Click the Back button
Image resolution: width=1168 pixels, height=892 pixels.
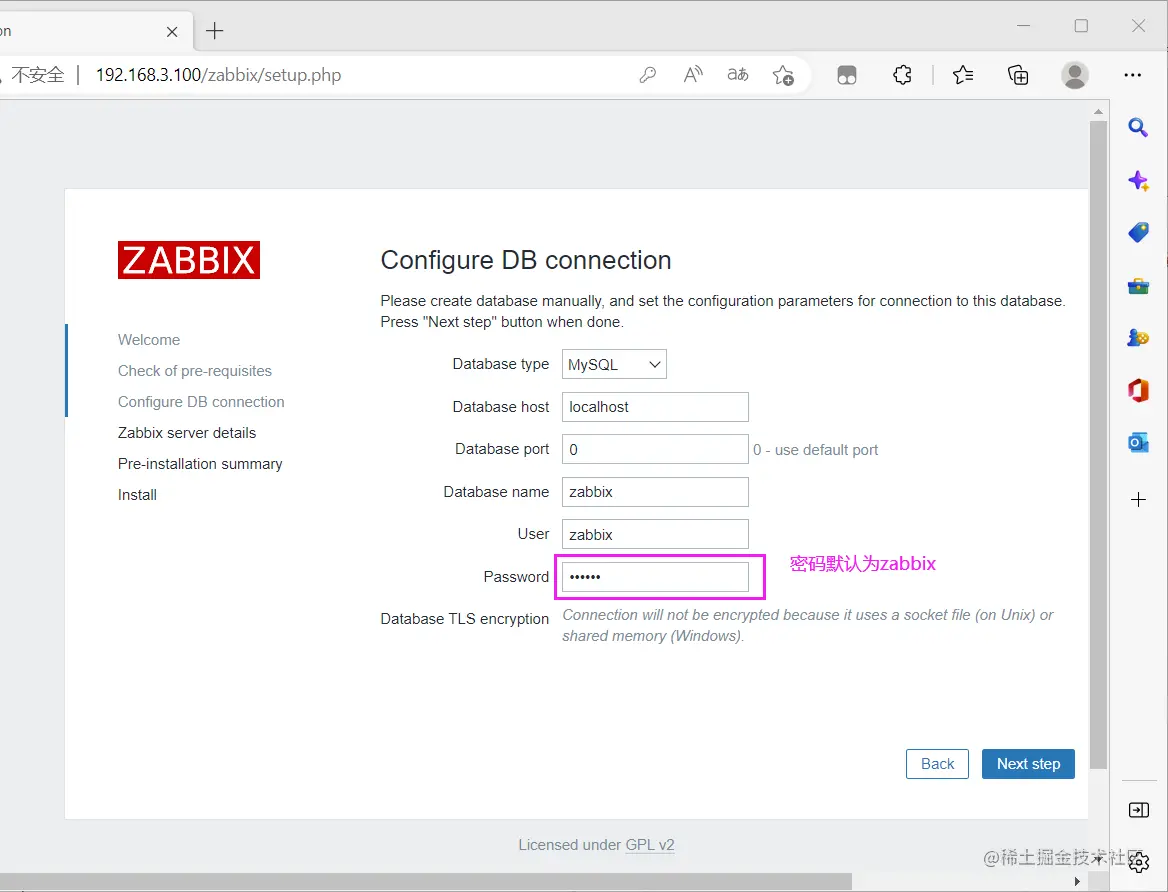coord(937,764)
